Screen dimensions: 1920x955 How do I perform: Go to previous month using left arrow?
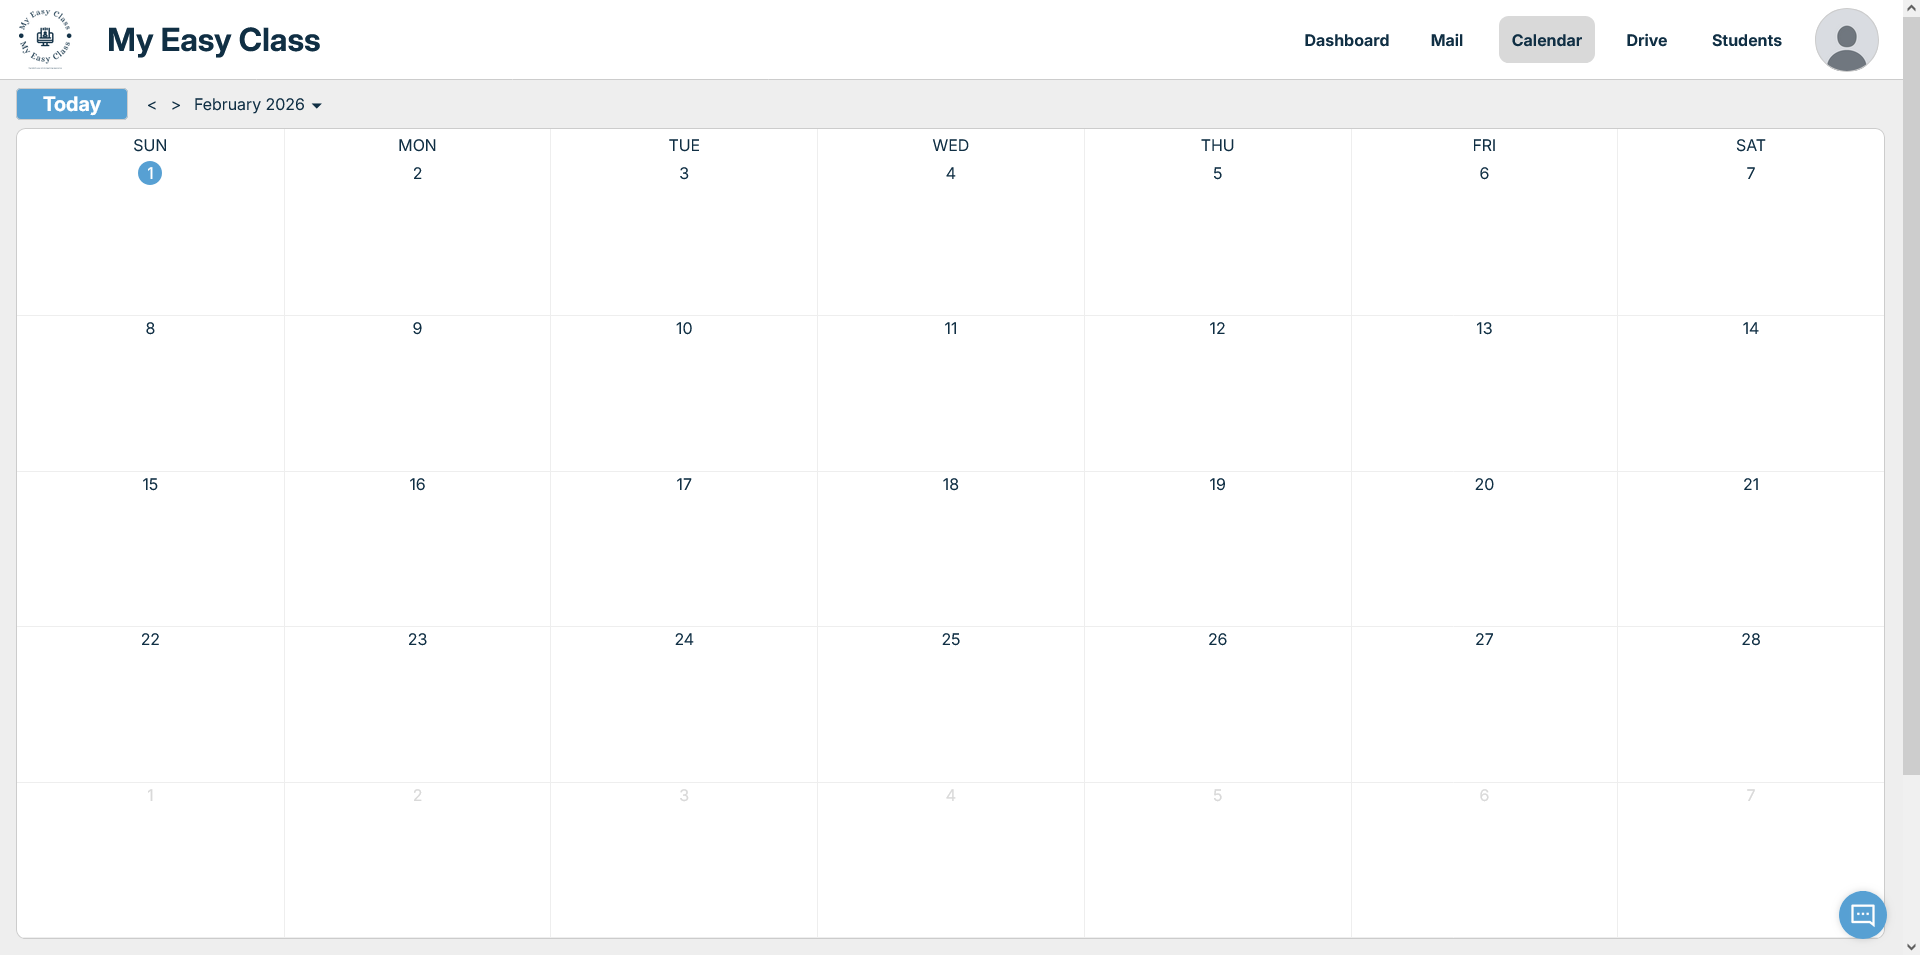[x=152, y=105]
